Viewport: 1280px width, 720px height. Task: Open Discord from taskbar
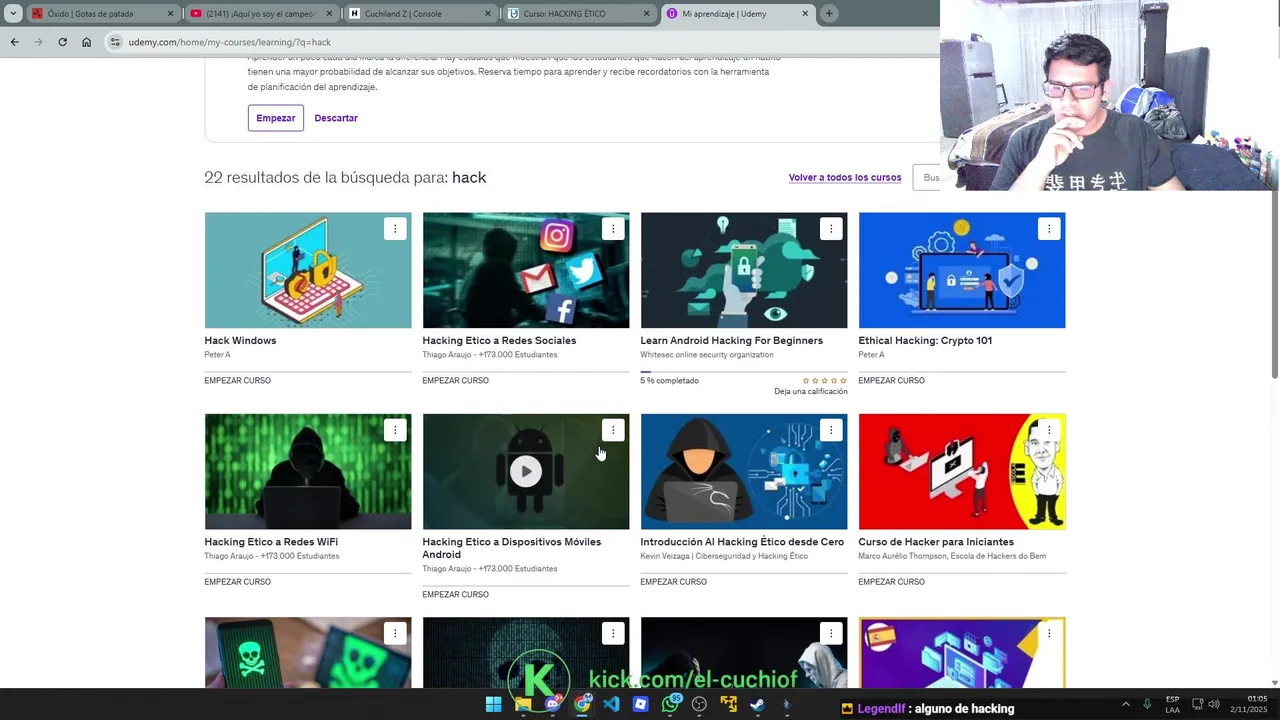pyautogui.click(x=552, y=705)
